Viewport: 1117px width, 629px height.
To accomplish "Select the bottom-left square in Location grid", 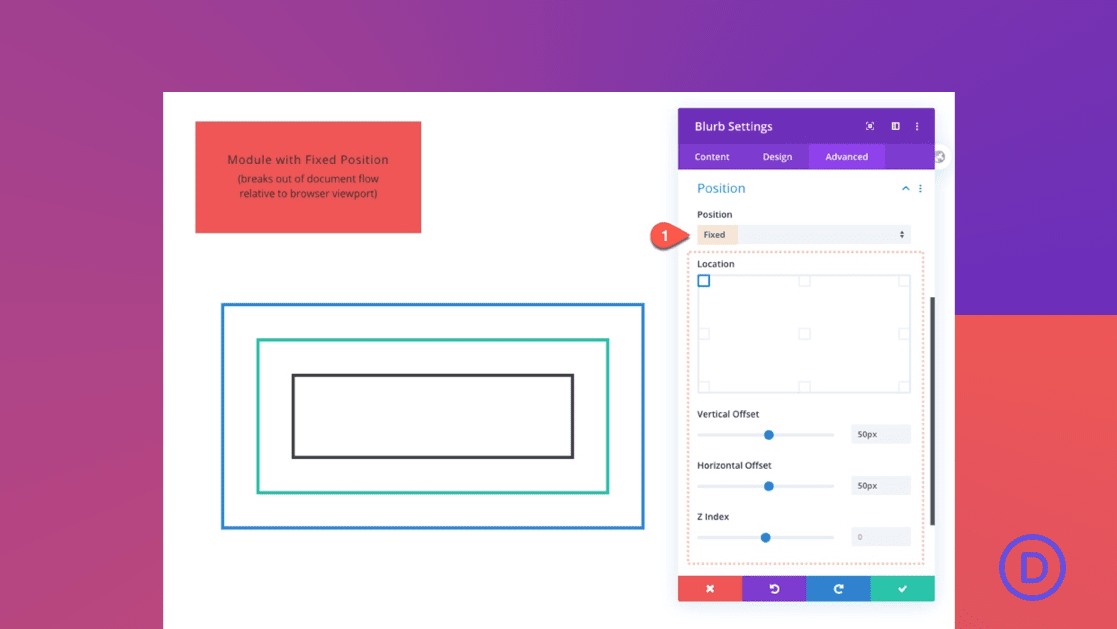I will (x=703, y=388).
